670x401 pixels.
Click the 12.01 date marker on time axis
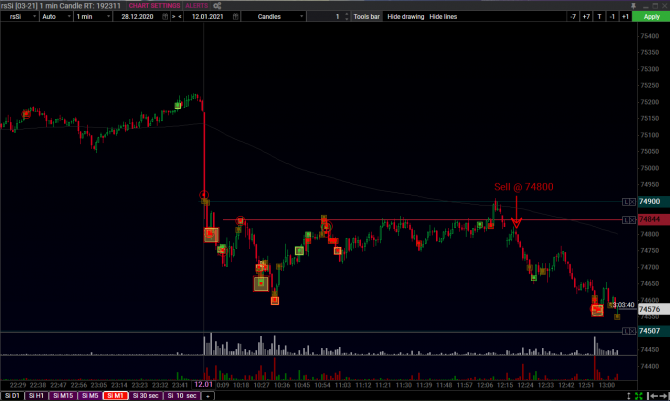coord(203,384)
